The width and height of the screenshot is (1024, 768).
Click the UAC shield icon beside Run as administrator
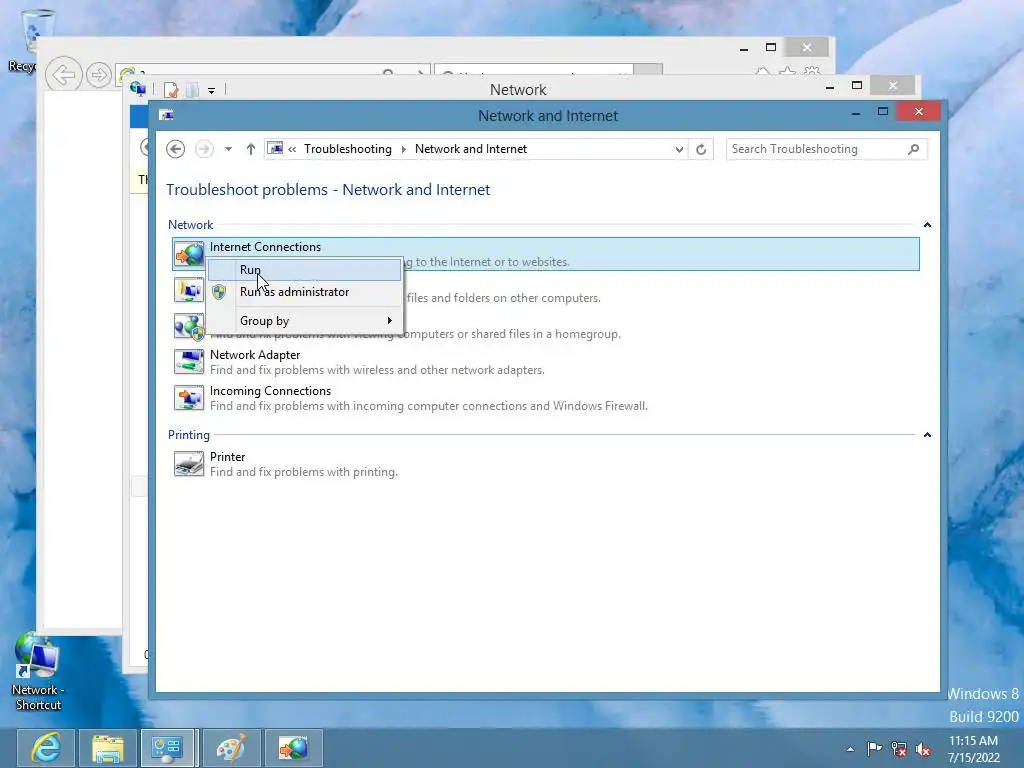tap(219, 292)
